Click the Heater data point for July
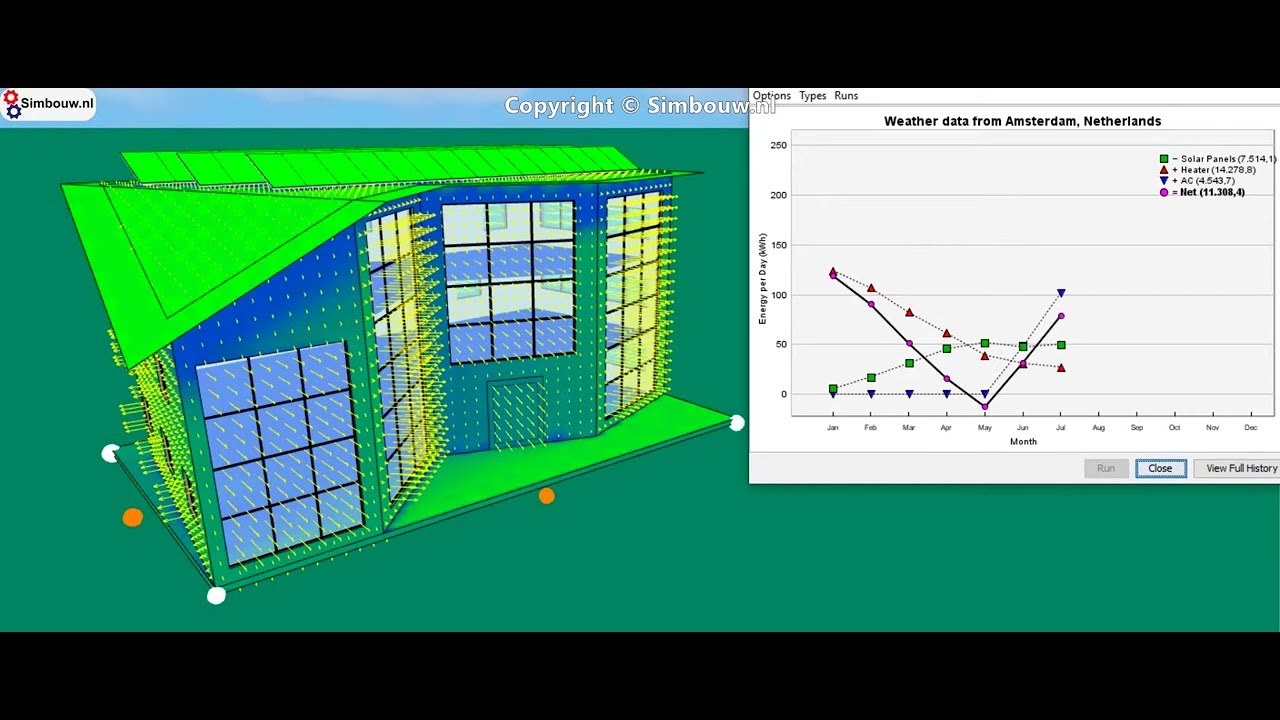Image resolution: width=1280 pixels, height=720 pixels. pyautogui.click(x=1061, y=367)
